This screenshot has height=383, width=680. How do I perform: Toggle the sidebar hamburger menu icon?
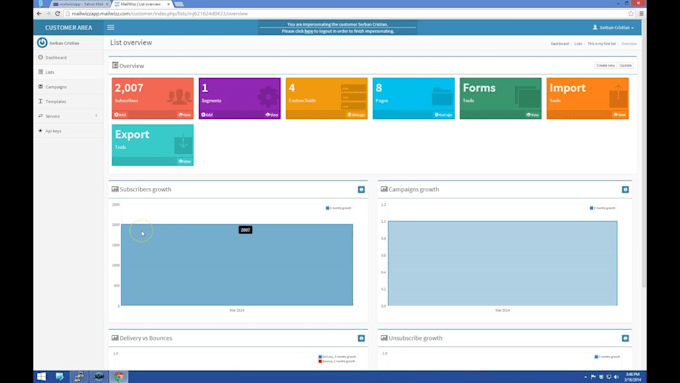pos(111,27)
